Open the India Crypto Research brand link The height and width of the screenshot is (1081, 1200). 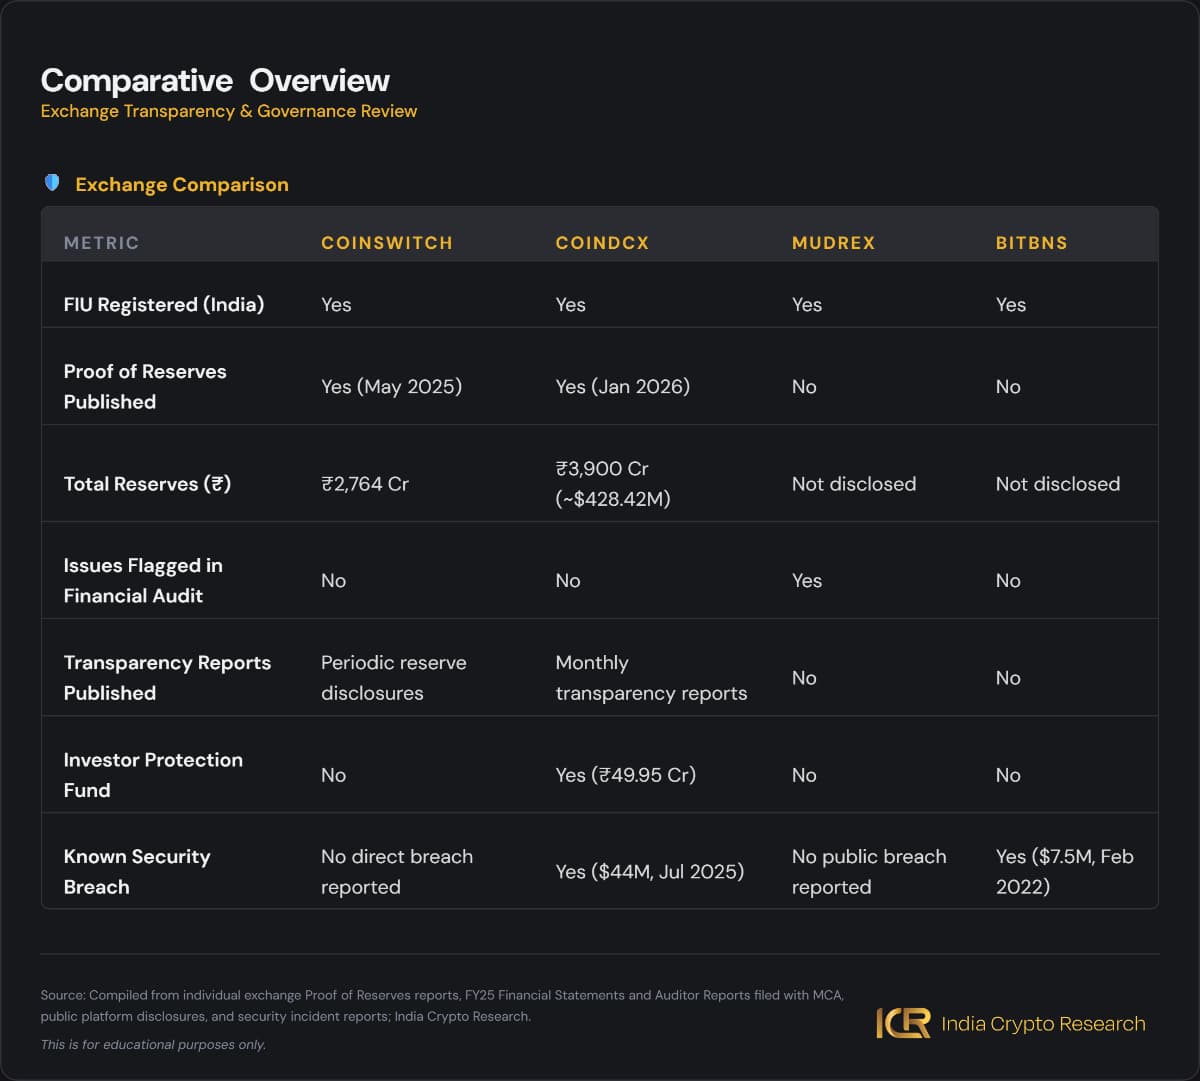(1043, 1024)
